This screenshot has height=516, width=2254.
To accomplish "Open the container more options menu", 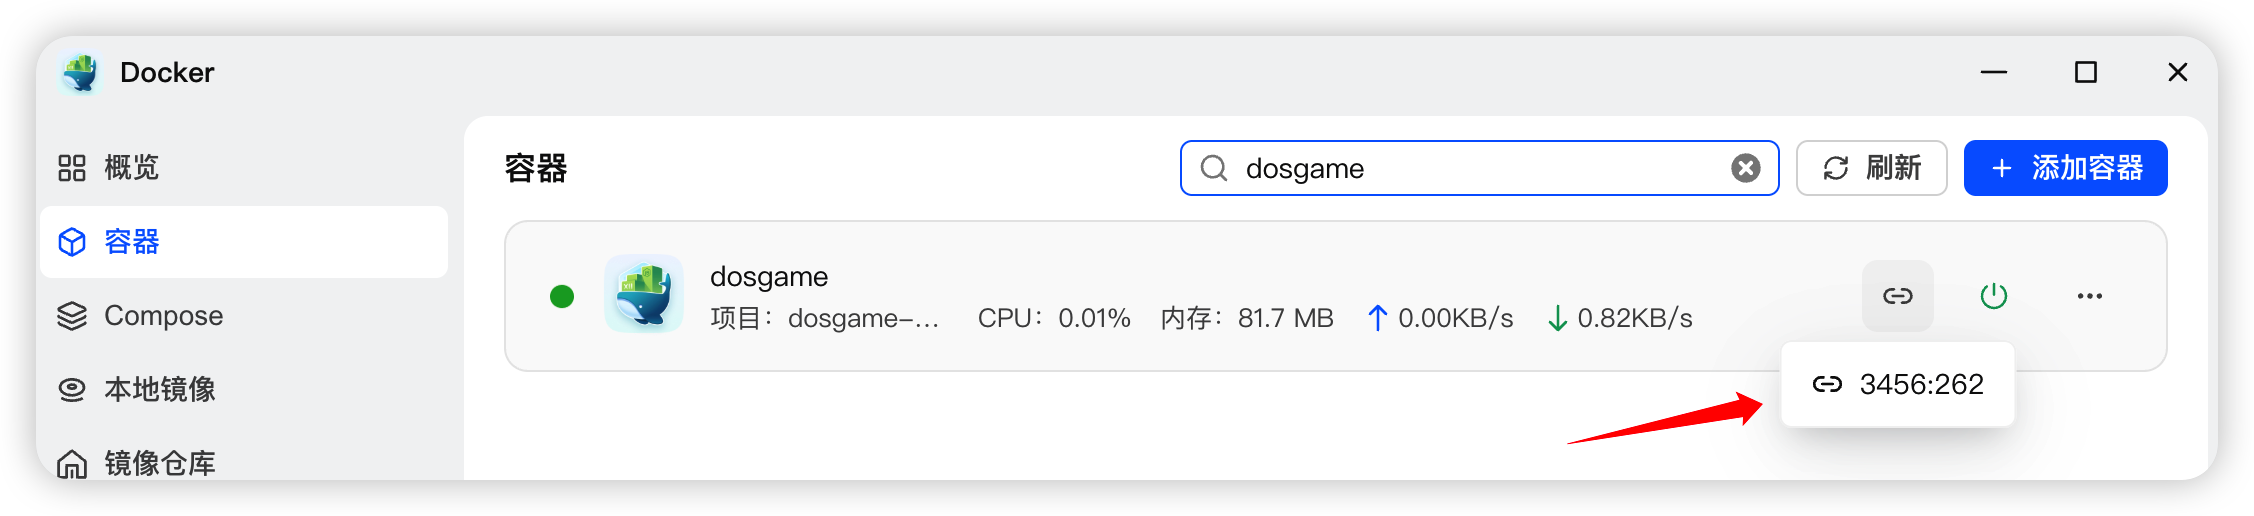I will (x=2089, y=296).
